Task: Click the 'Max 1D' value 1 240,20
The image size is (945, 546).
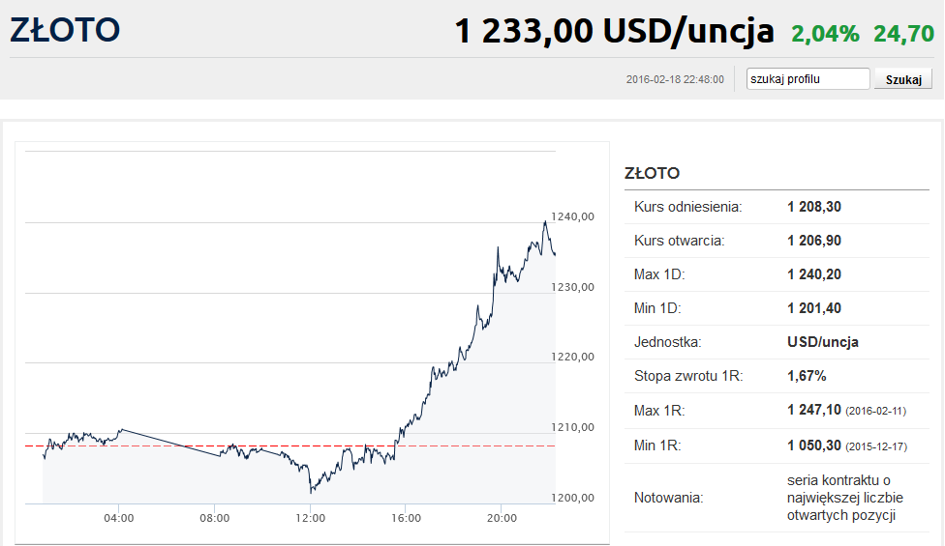Action: tap(814, 274)
